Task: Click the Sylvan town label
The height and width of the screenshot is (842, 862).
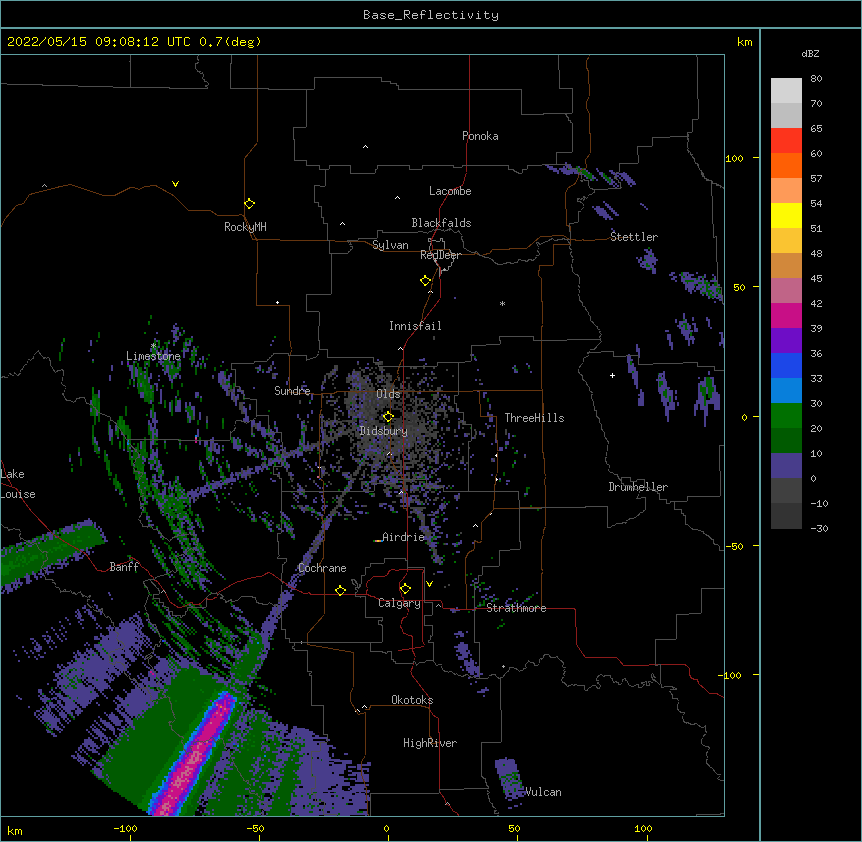Action: [390, 245]
